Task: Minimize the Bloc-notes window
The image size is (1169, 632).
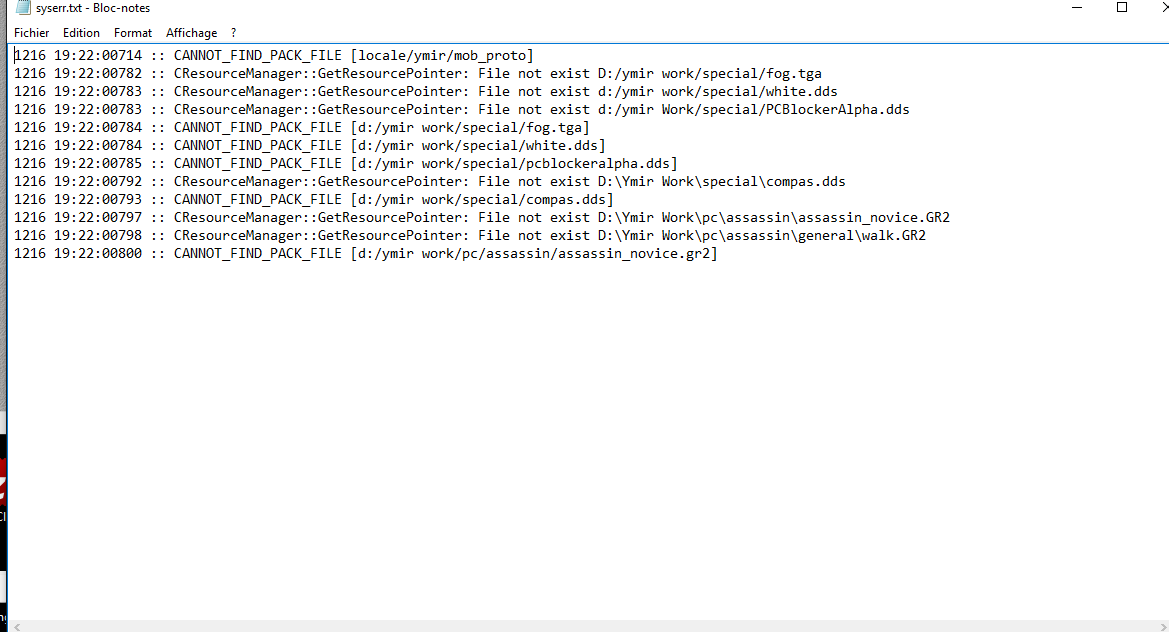Action: tap(1077, 7)
